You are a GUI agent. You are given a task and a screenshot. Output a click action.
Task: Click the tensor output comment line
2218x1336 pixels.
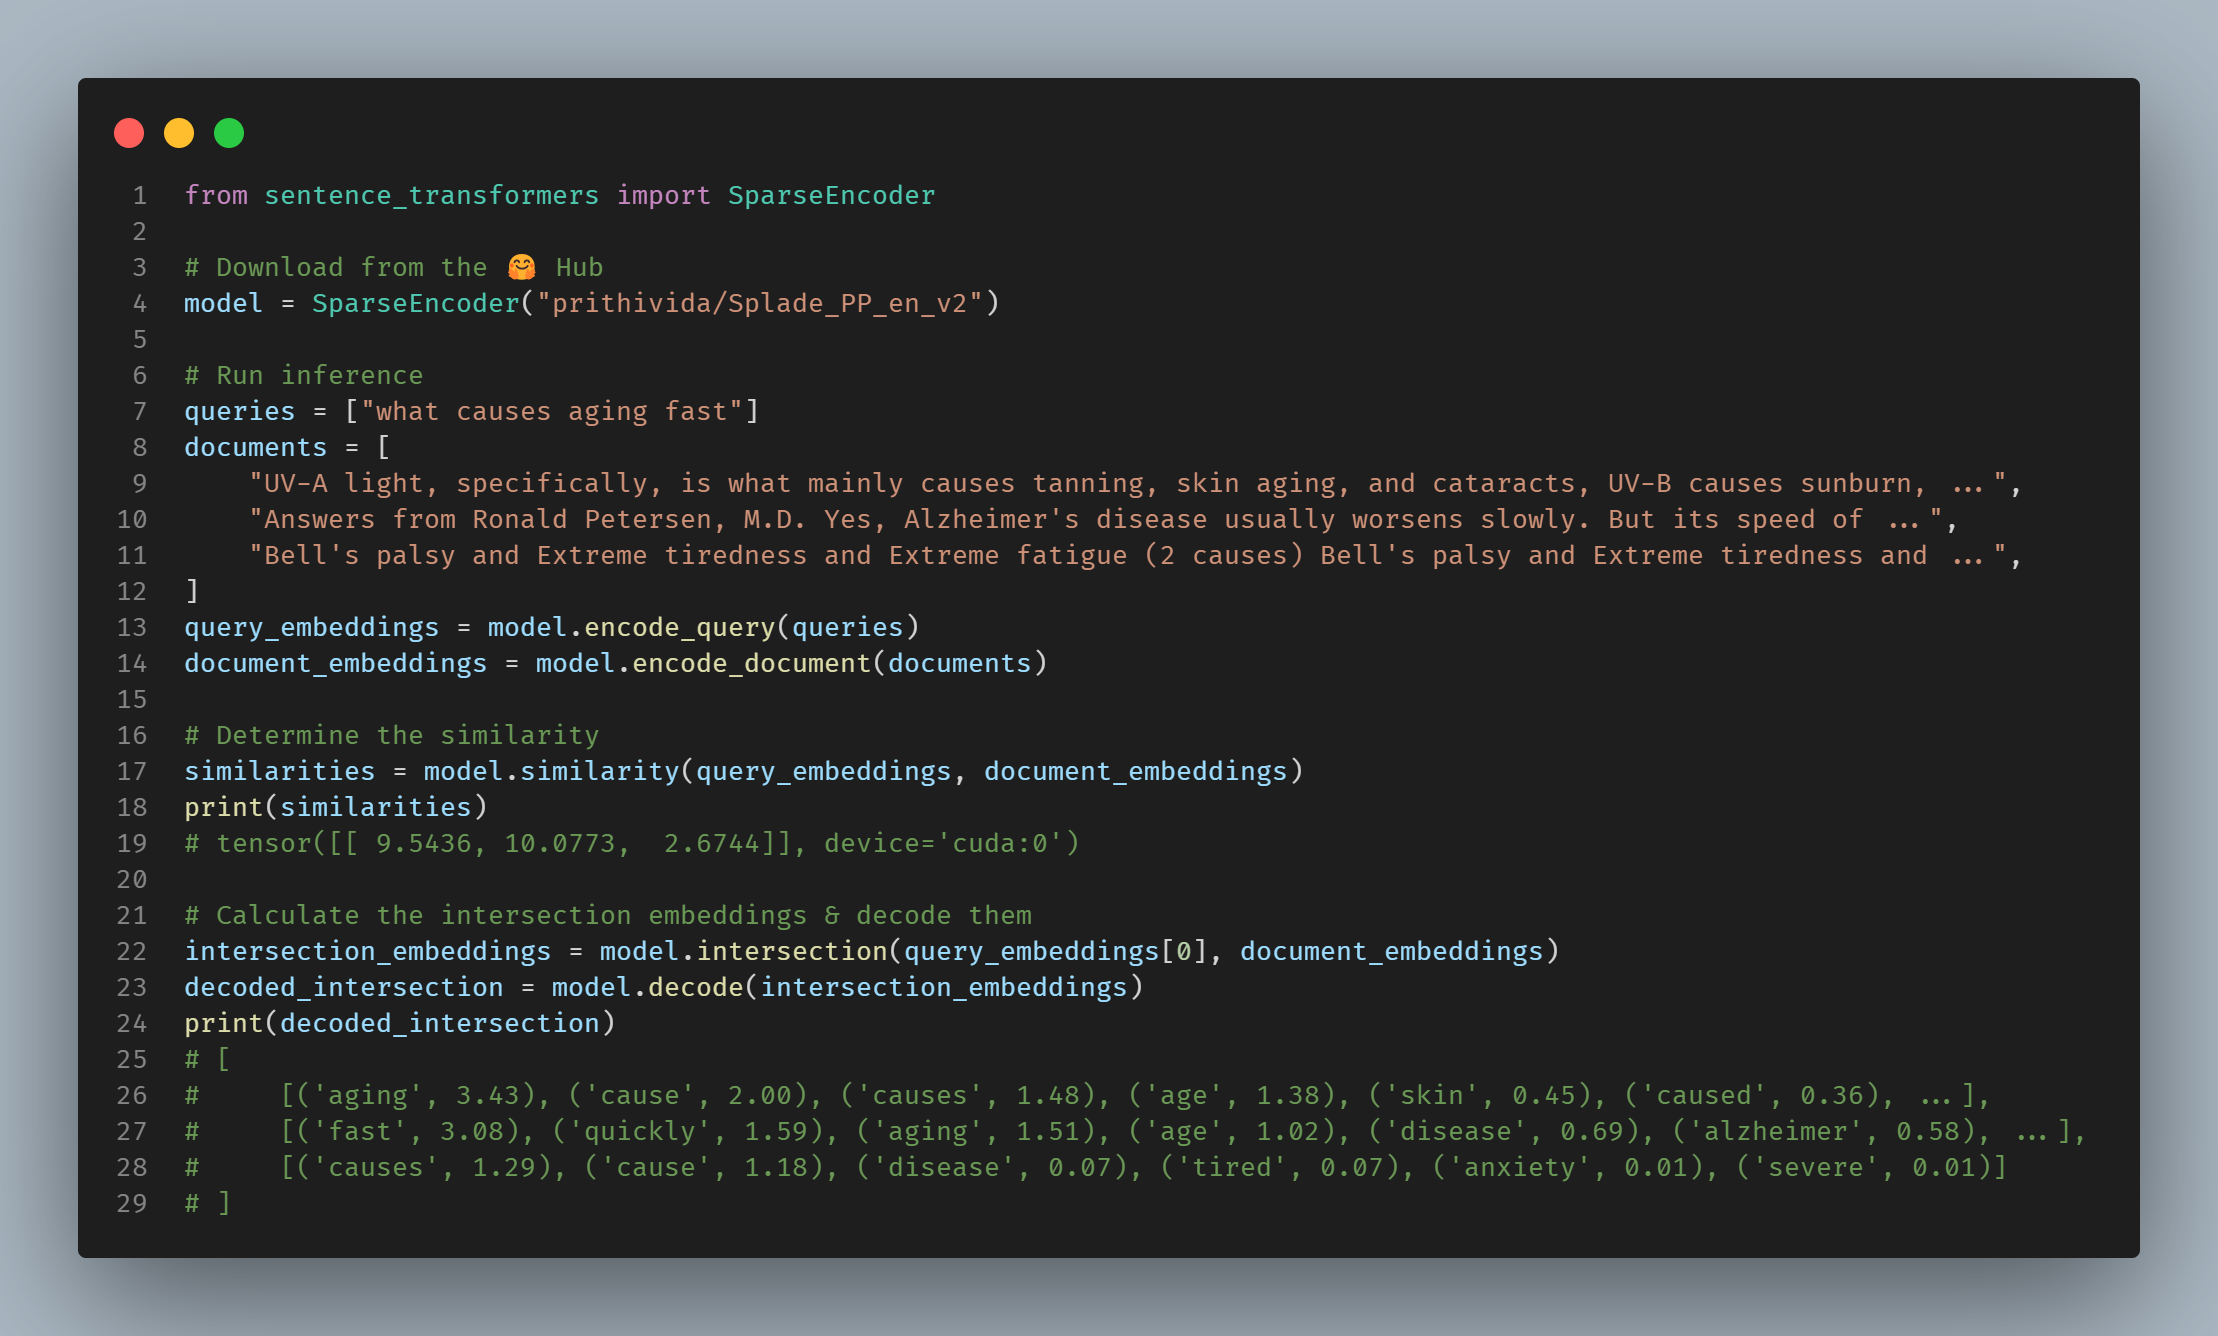pyautogui.click(x=631, y=843)
